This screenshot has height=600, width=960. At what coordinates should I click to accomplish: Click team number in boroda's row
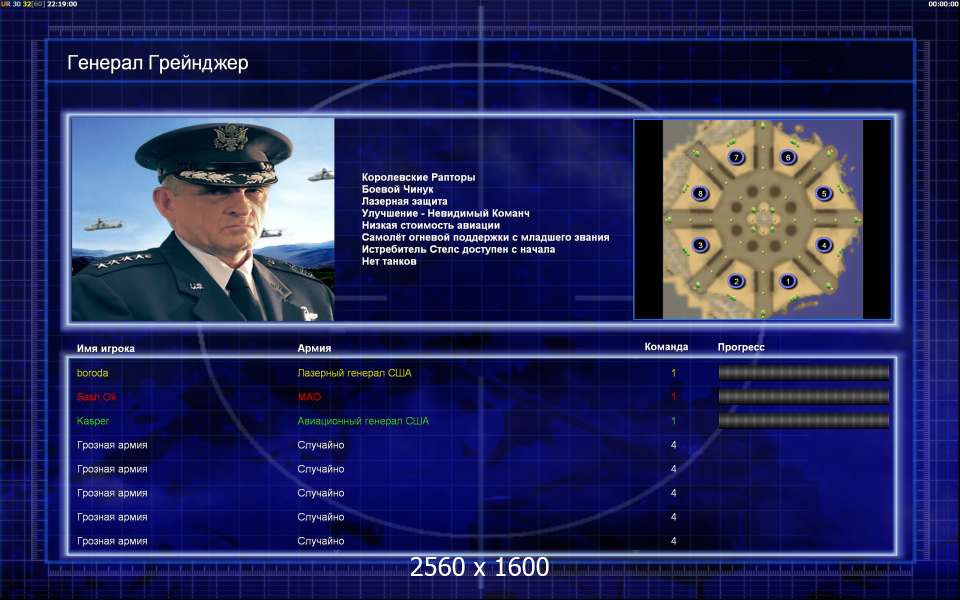pos(673,373)
